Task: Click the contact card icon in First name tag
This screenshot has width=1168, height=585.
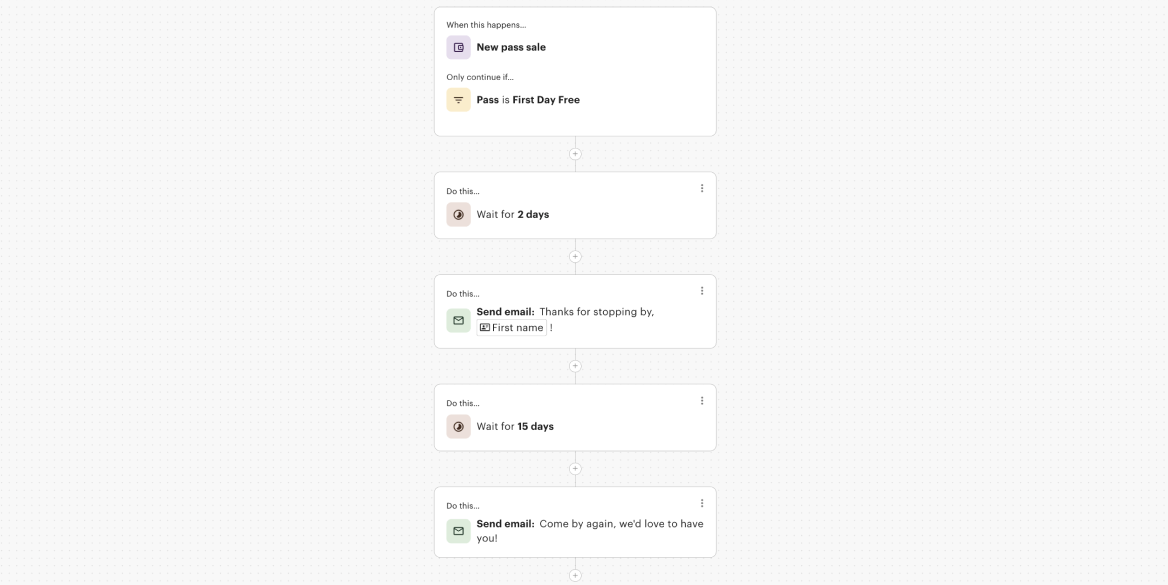Action: tap(484, 328)
